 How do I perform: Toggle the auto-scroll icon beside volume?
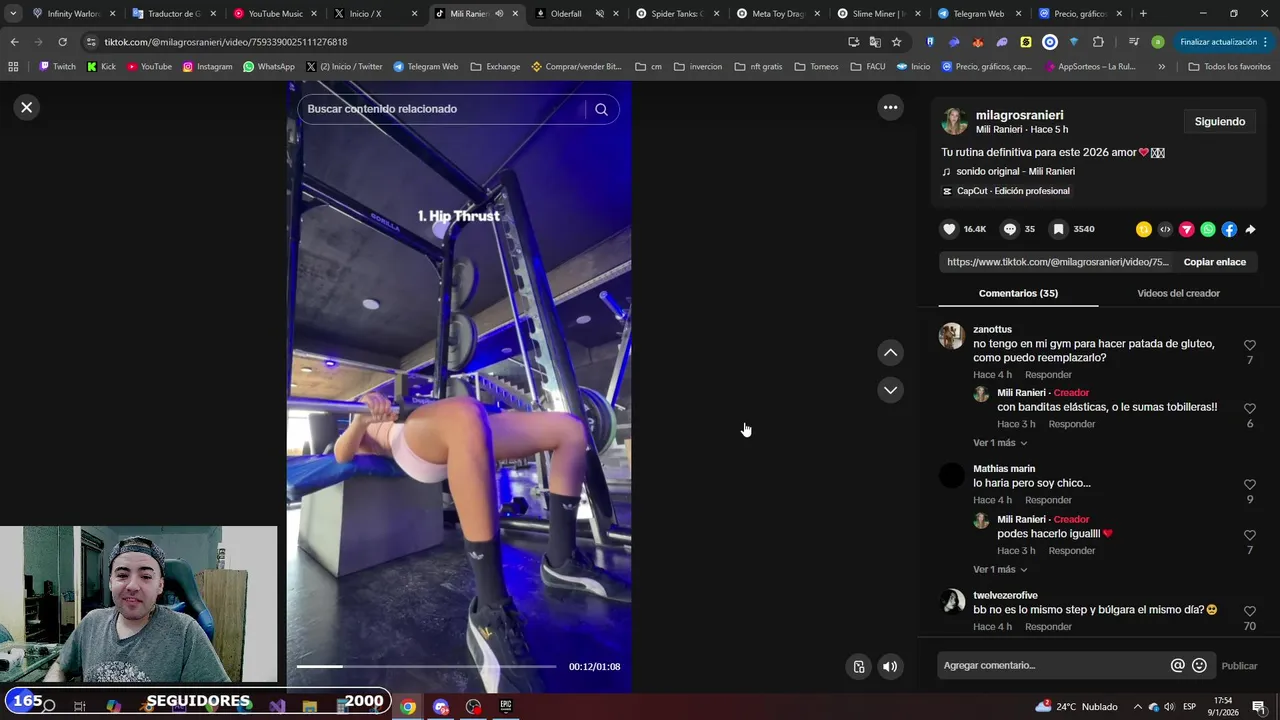tap(859, 667)
